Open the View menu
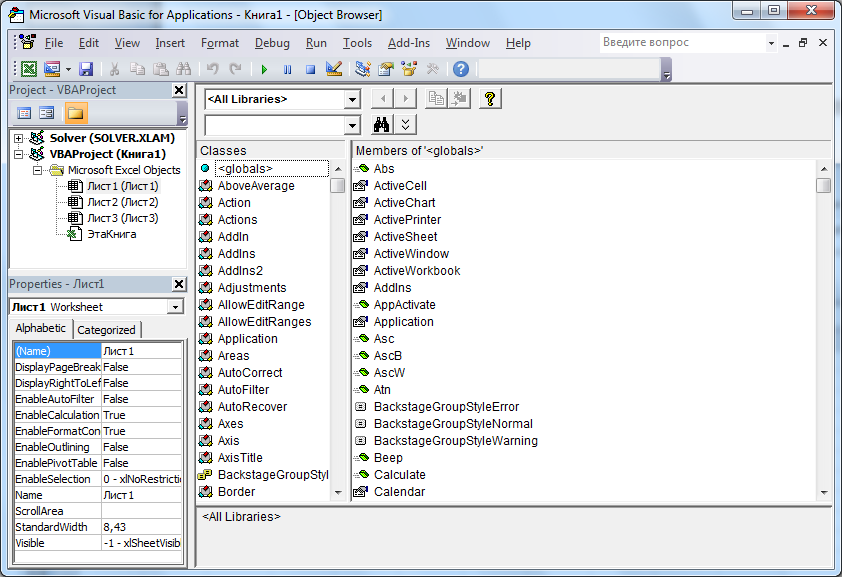Viewport: 842px width, 577px height. pos(127,43)
